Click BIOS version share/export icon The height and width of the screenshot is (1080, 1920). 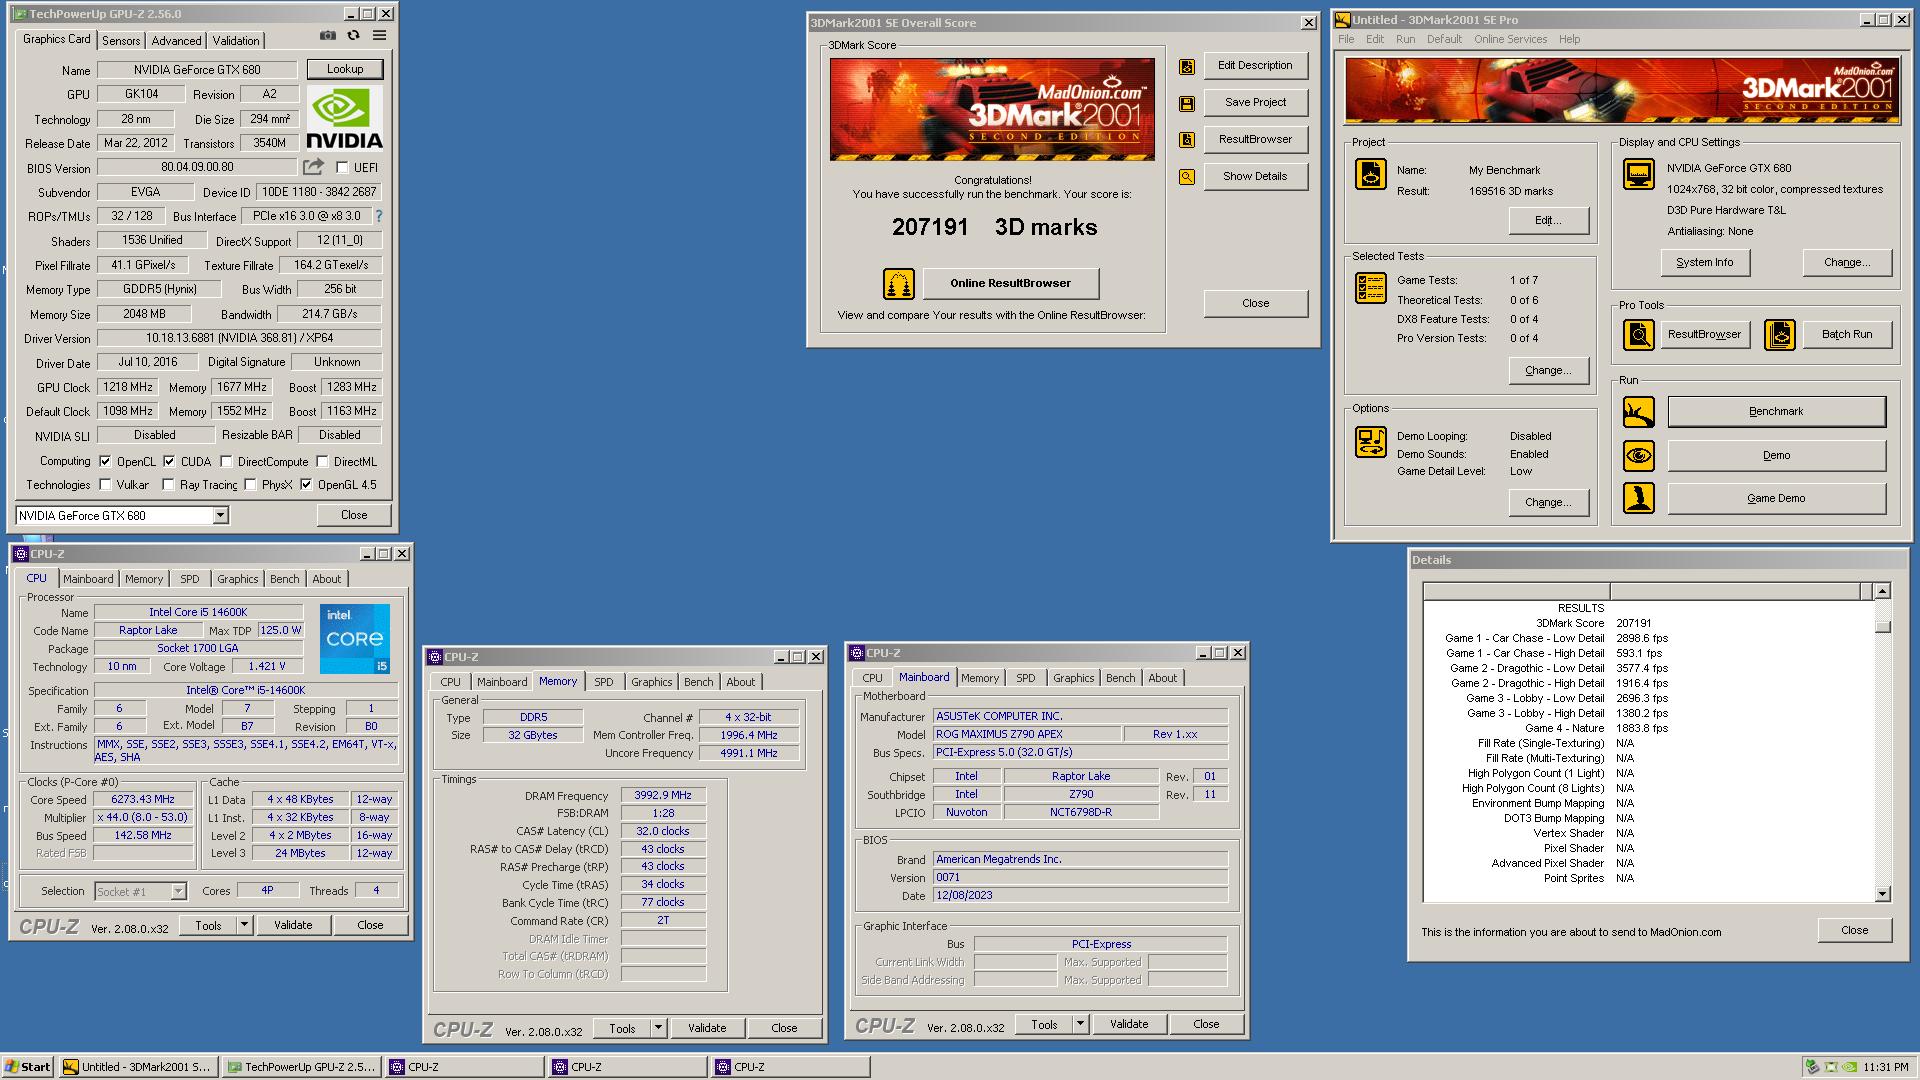click(x=314, y=167)
